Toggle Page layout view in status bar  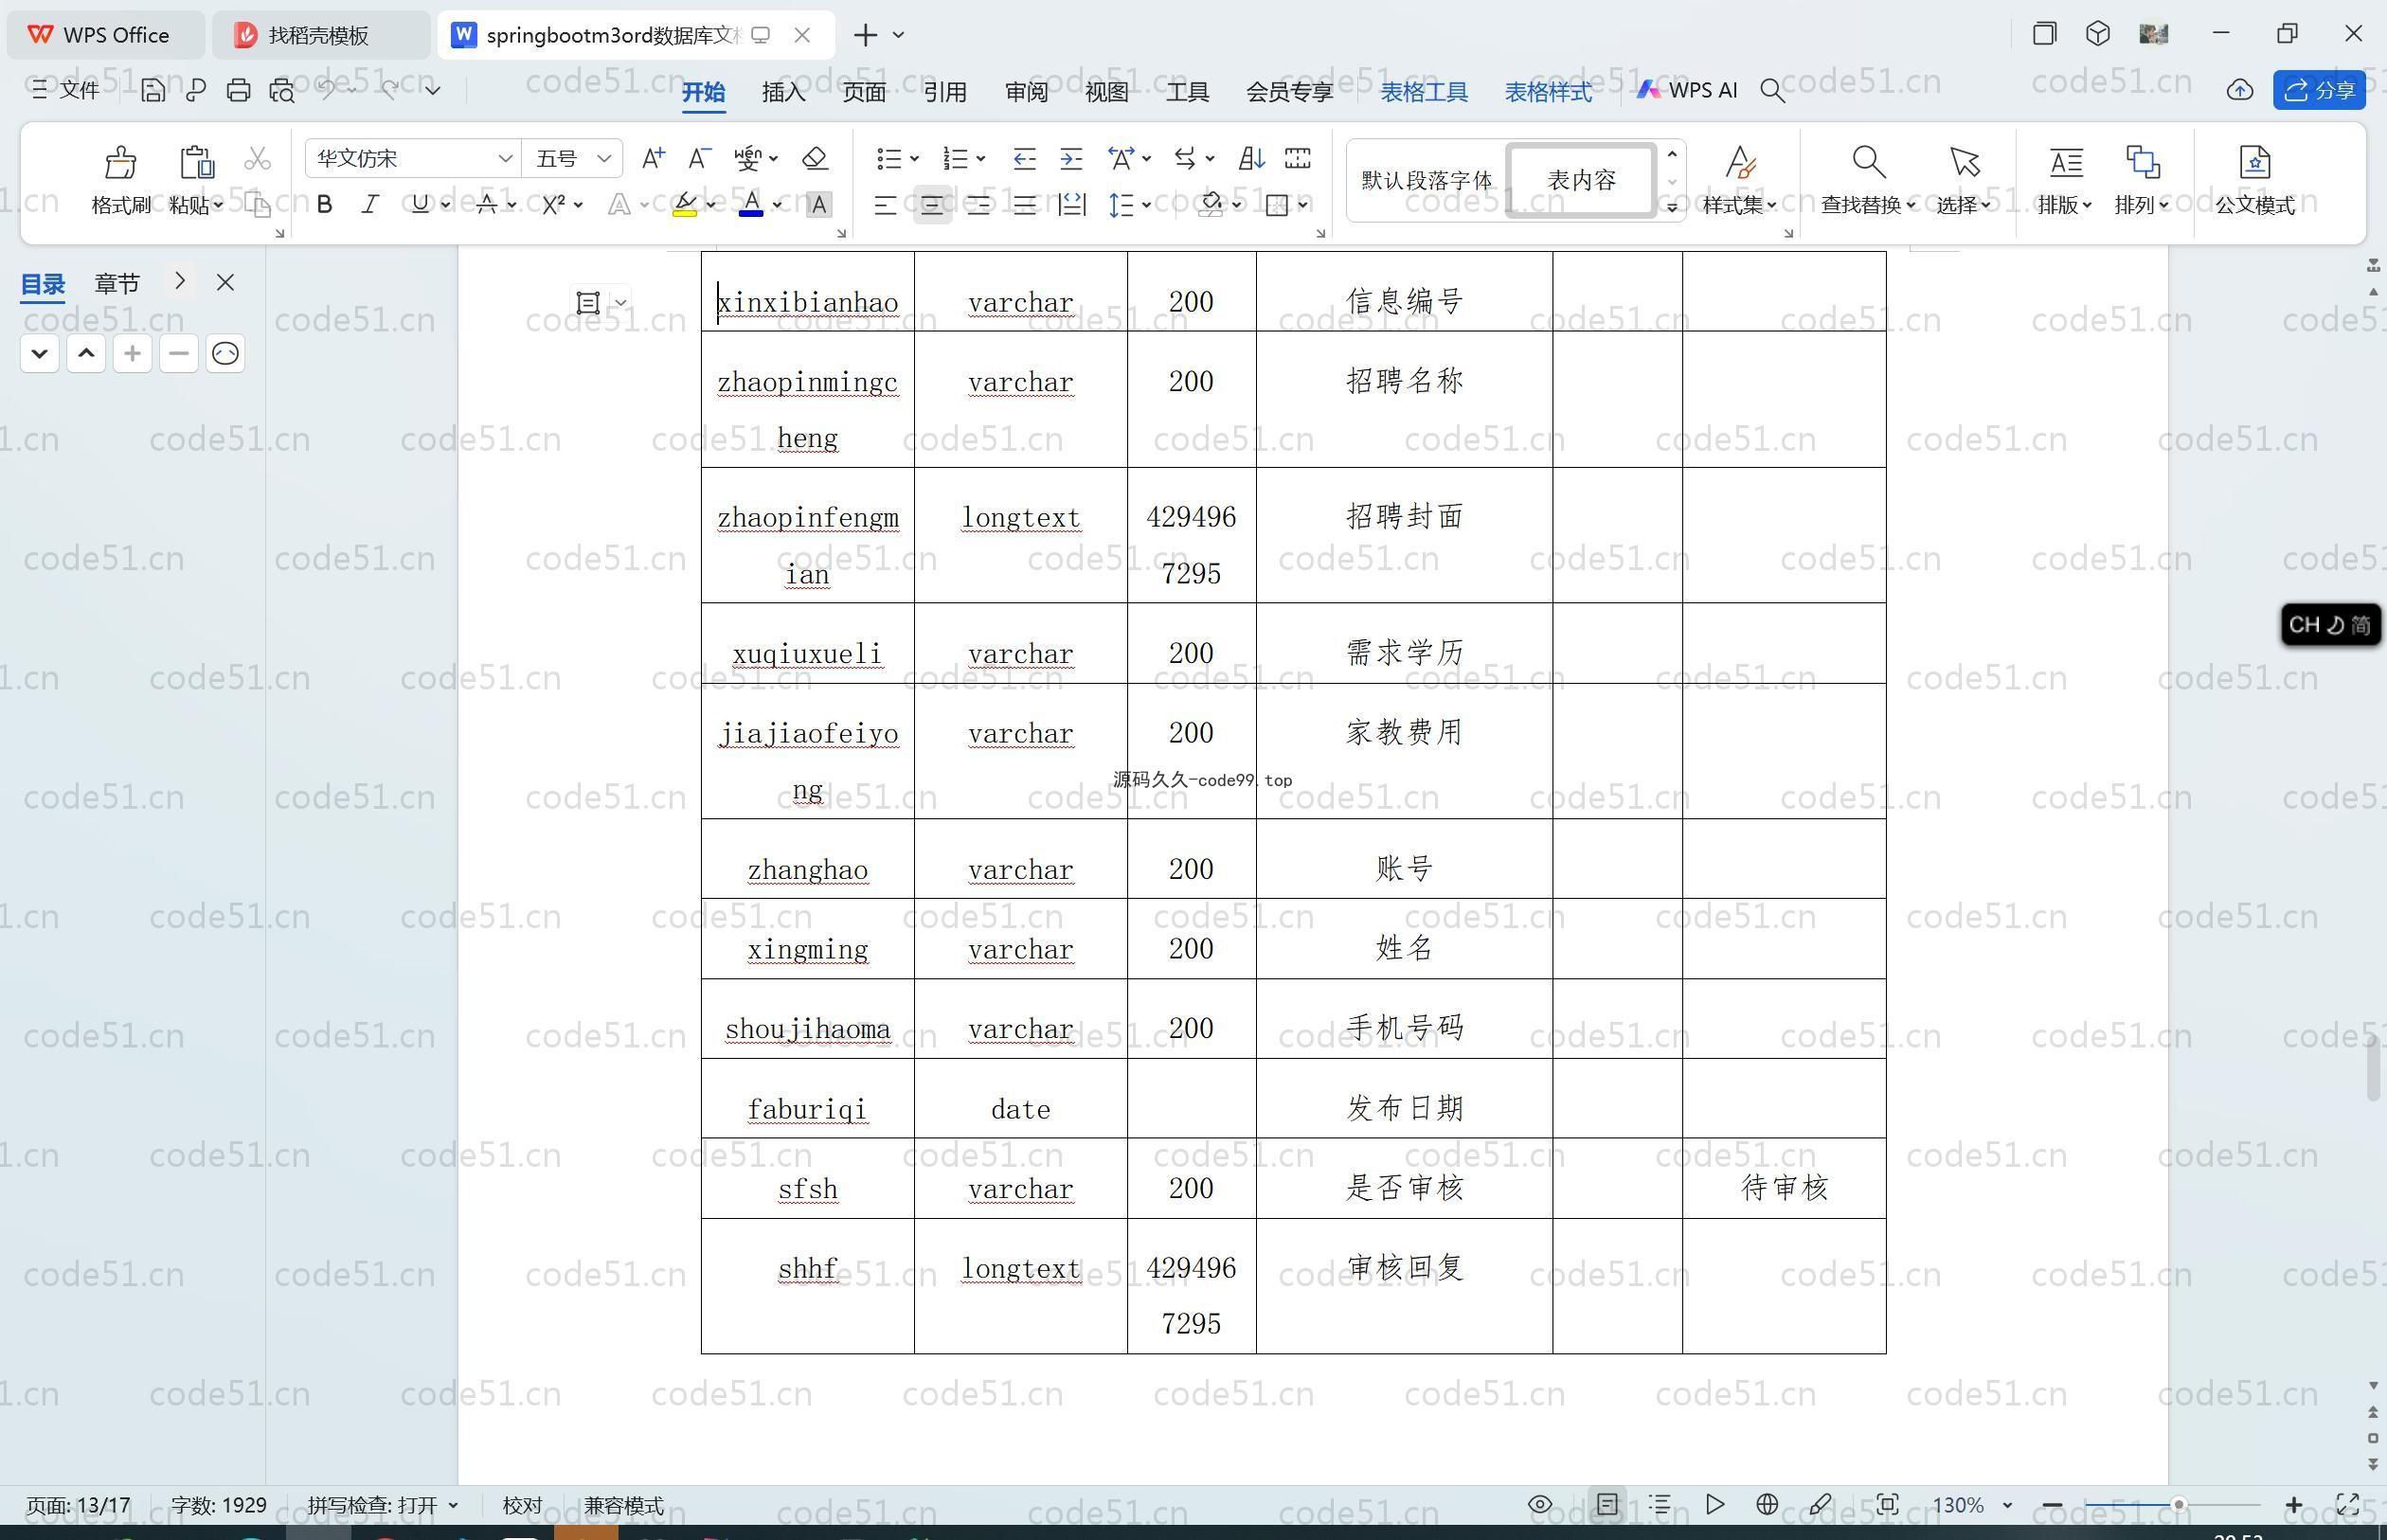(x=1607, y=1504)
